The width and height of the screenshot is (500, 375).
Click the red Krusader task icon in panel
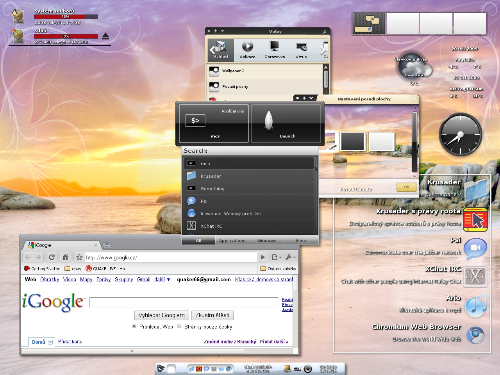199,369
